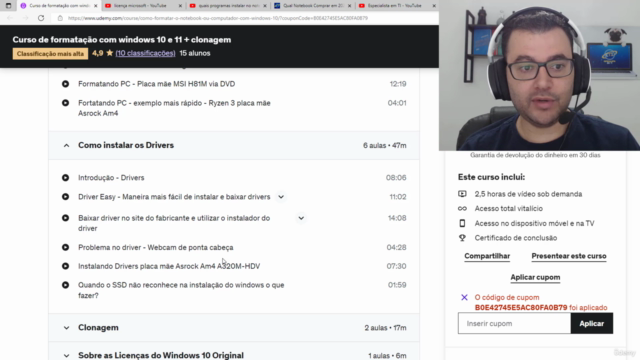Click the 'Classificação mais alta' badge
This screenshot has width=640, height=360.
50,53
